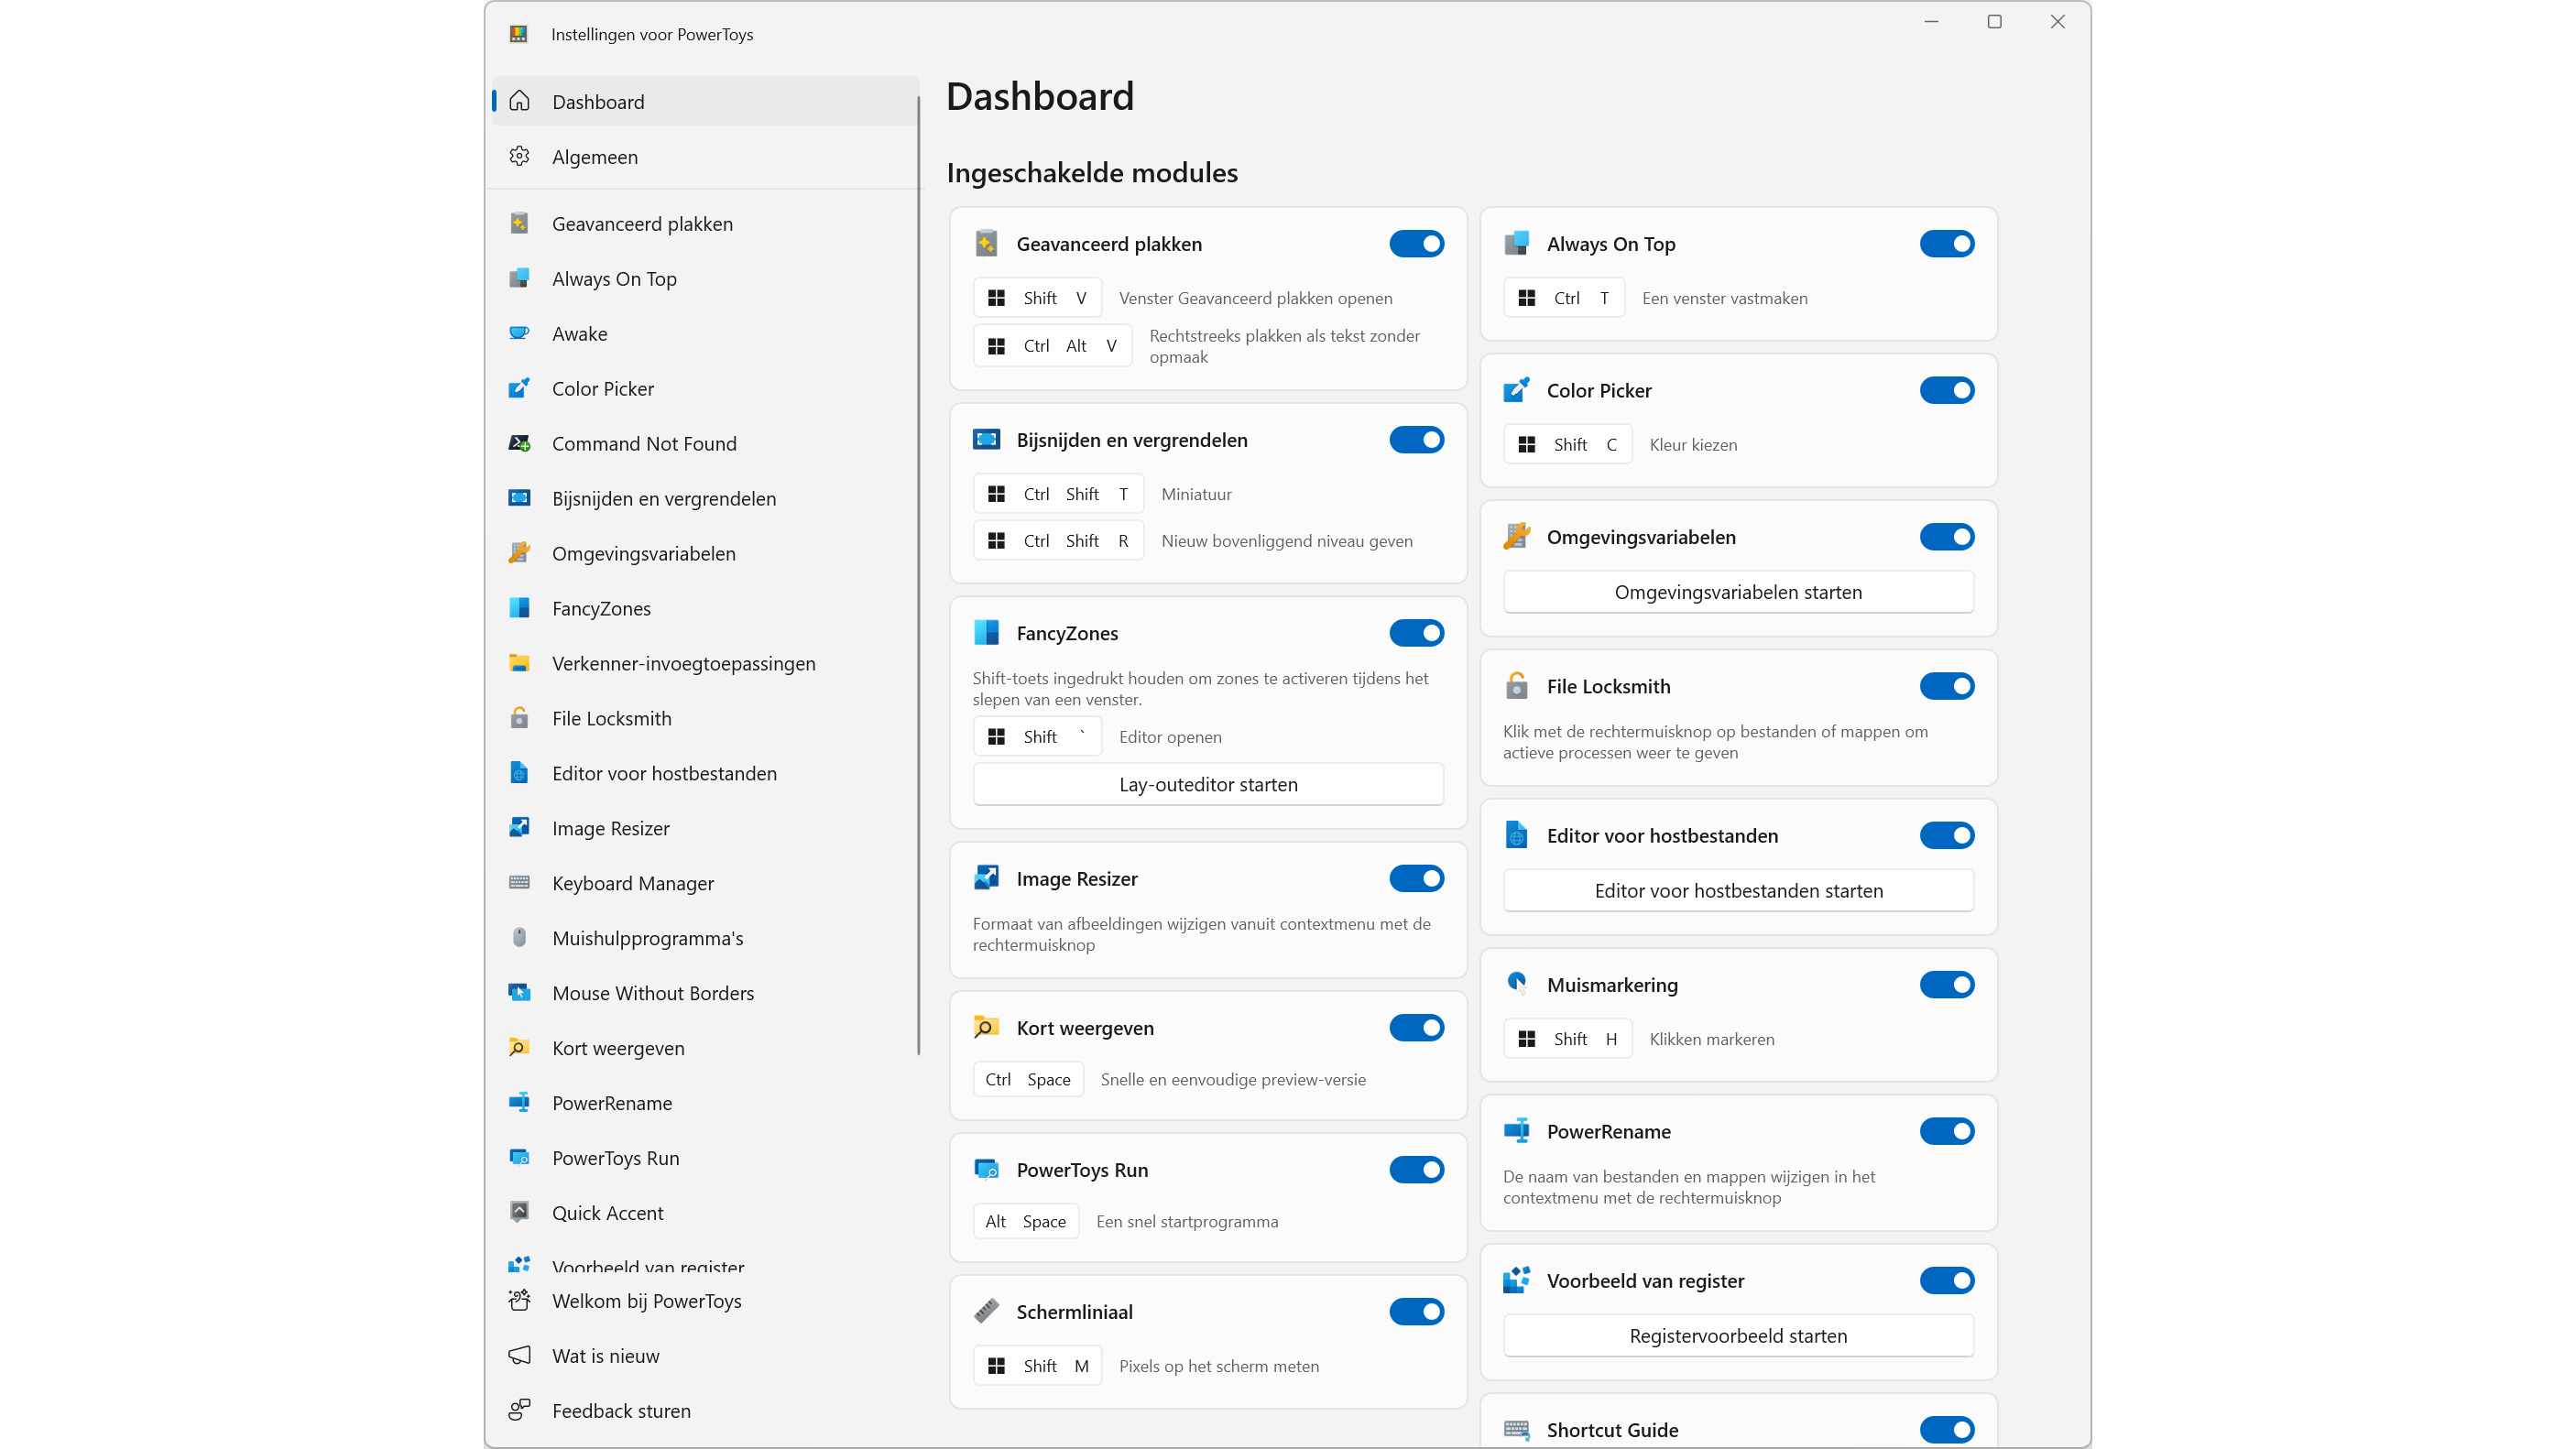The width and height of the screenshot is (2576, 1449).
Task: Toggle FancyZones module off
Action: point(1416,633)
